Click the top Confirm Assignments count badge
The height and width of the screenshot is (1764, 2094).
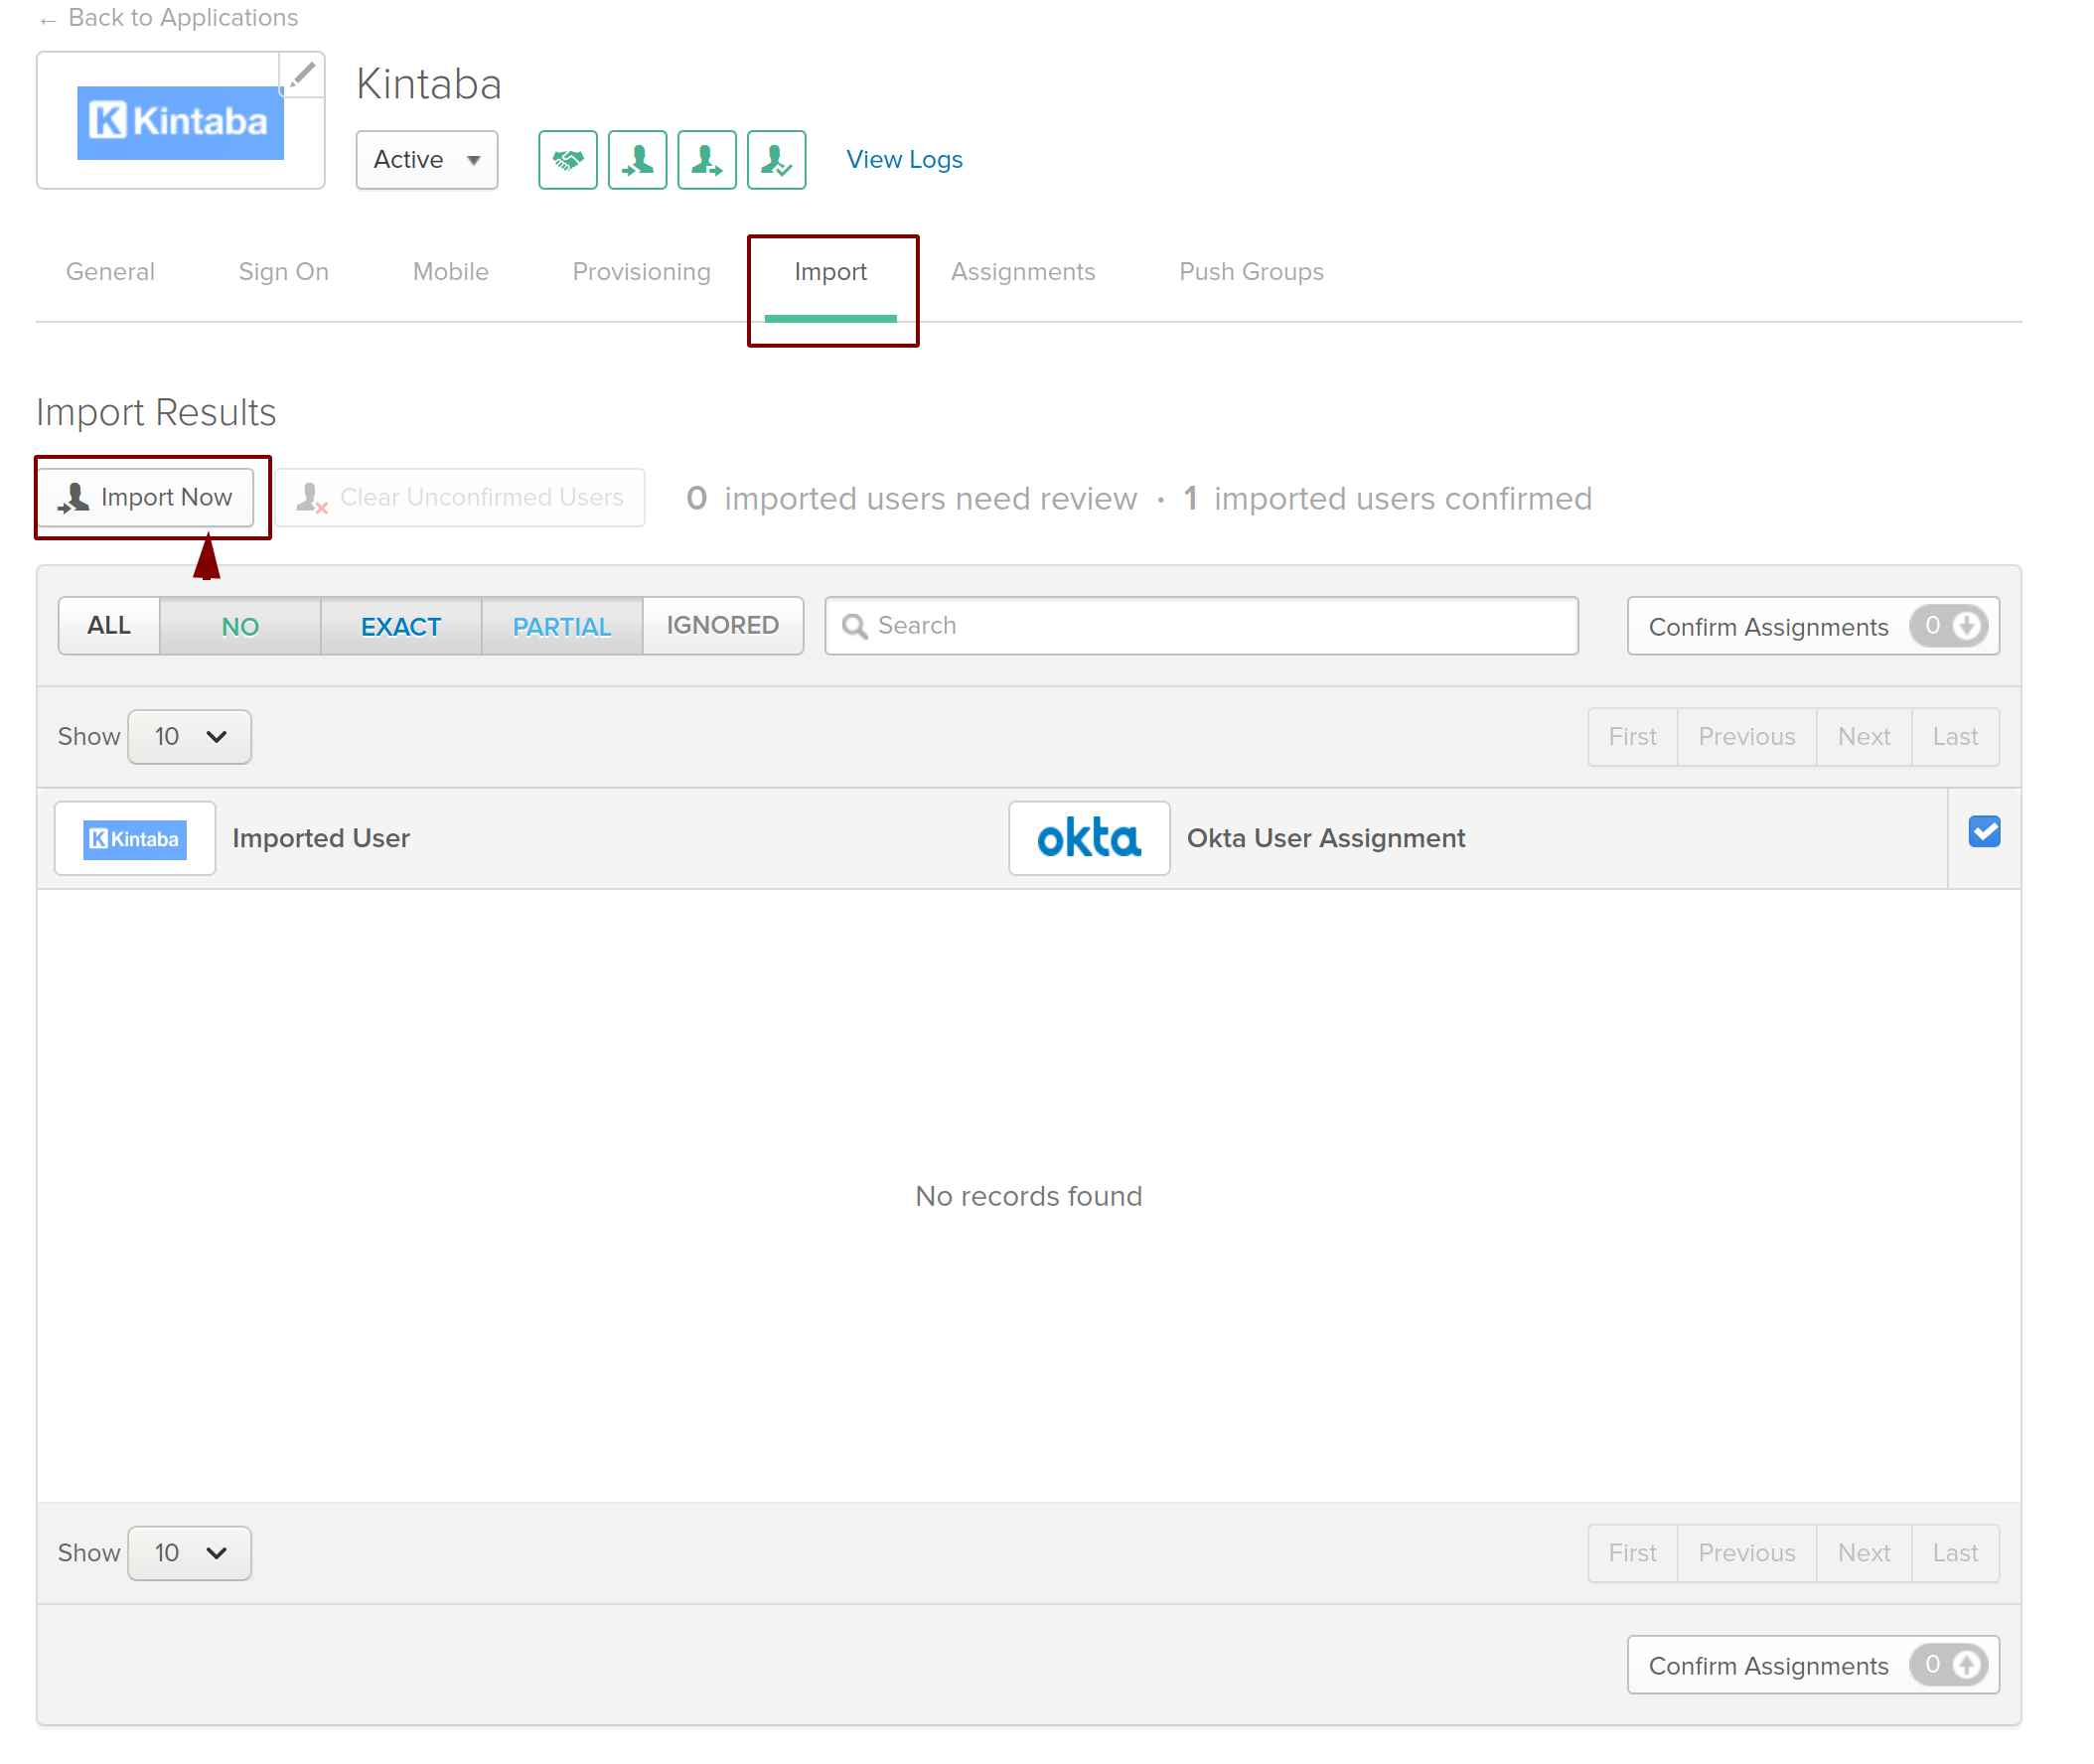1949,626
